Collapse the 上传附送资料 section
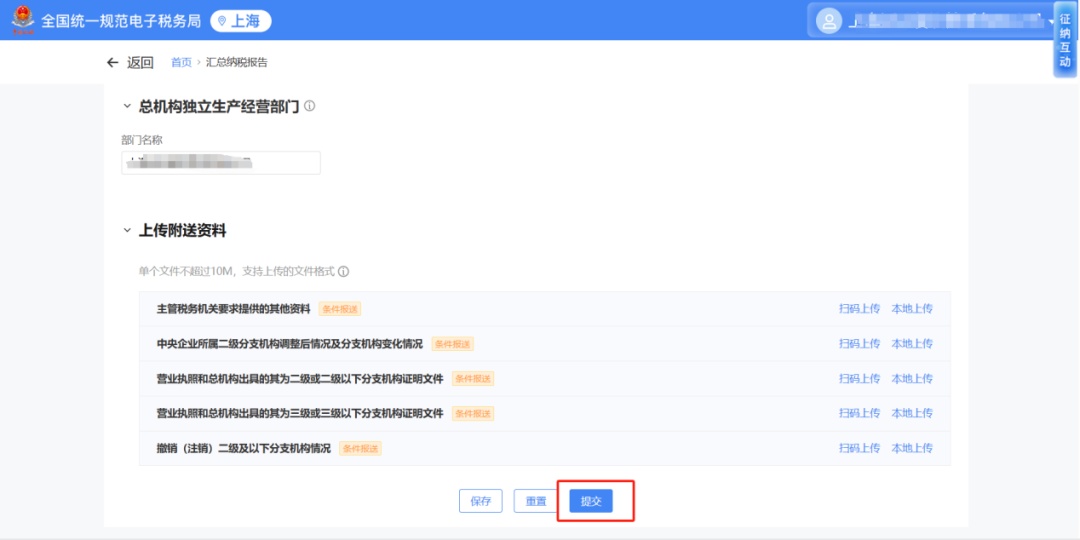Image resolution: width=1080 pixels, height=540 pixels. tap(126, 231)
